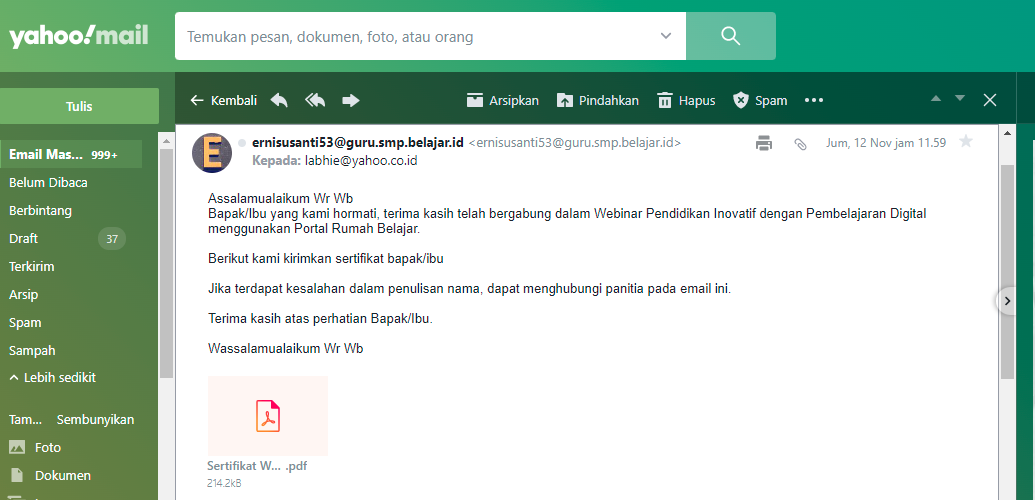Click sender name ernisusanti53@guru.smp.belajar.id

358,142
